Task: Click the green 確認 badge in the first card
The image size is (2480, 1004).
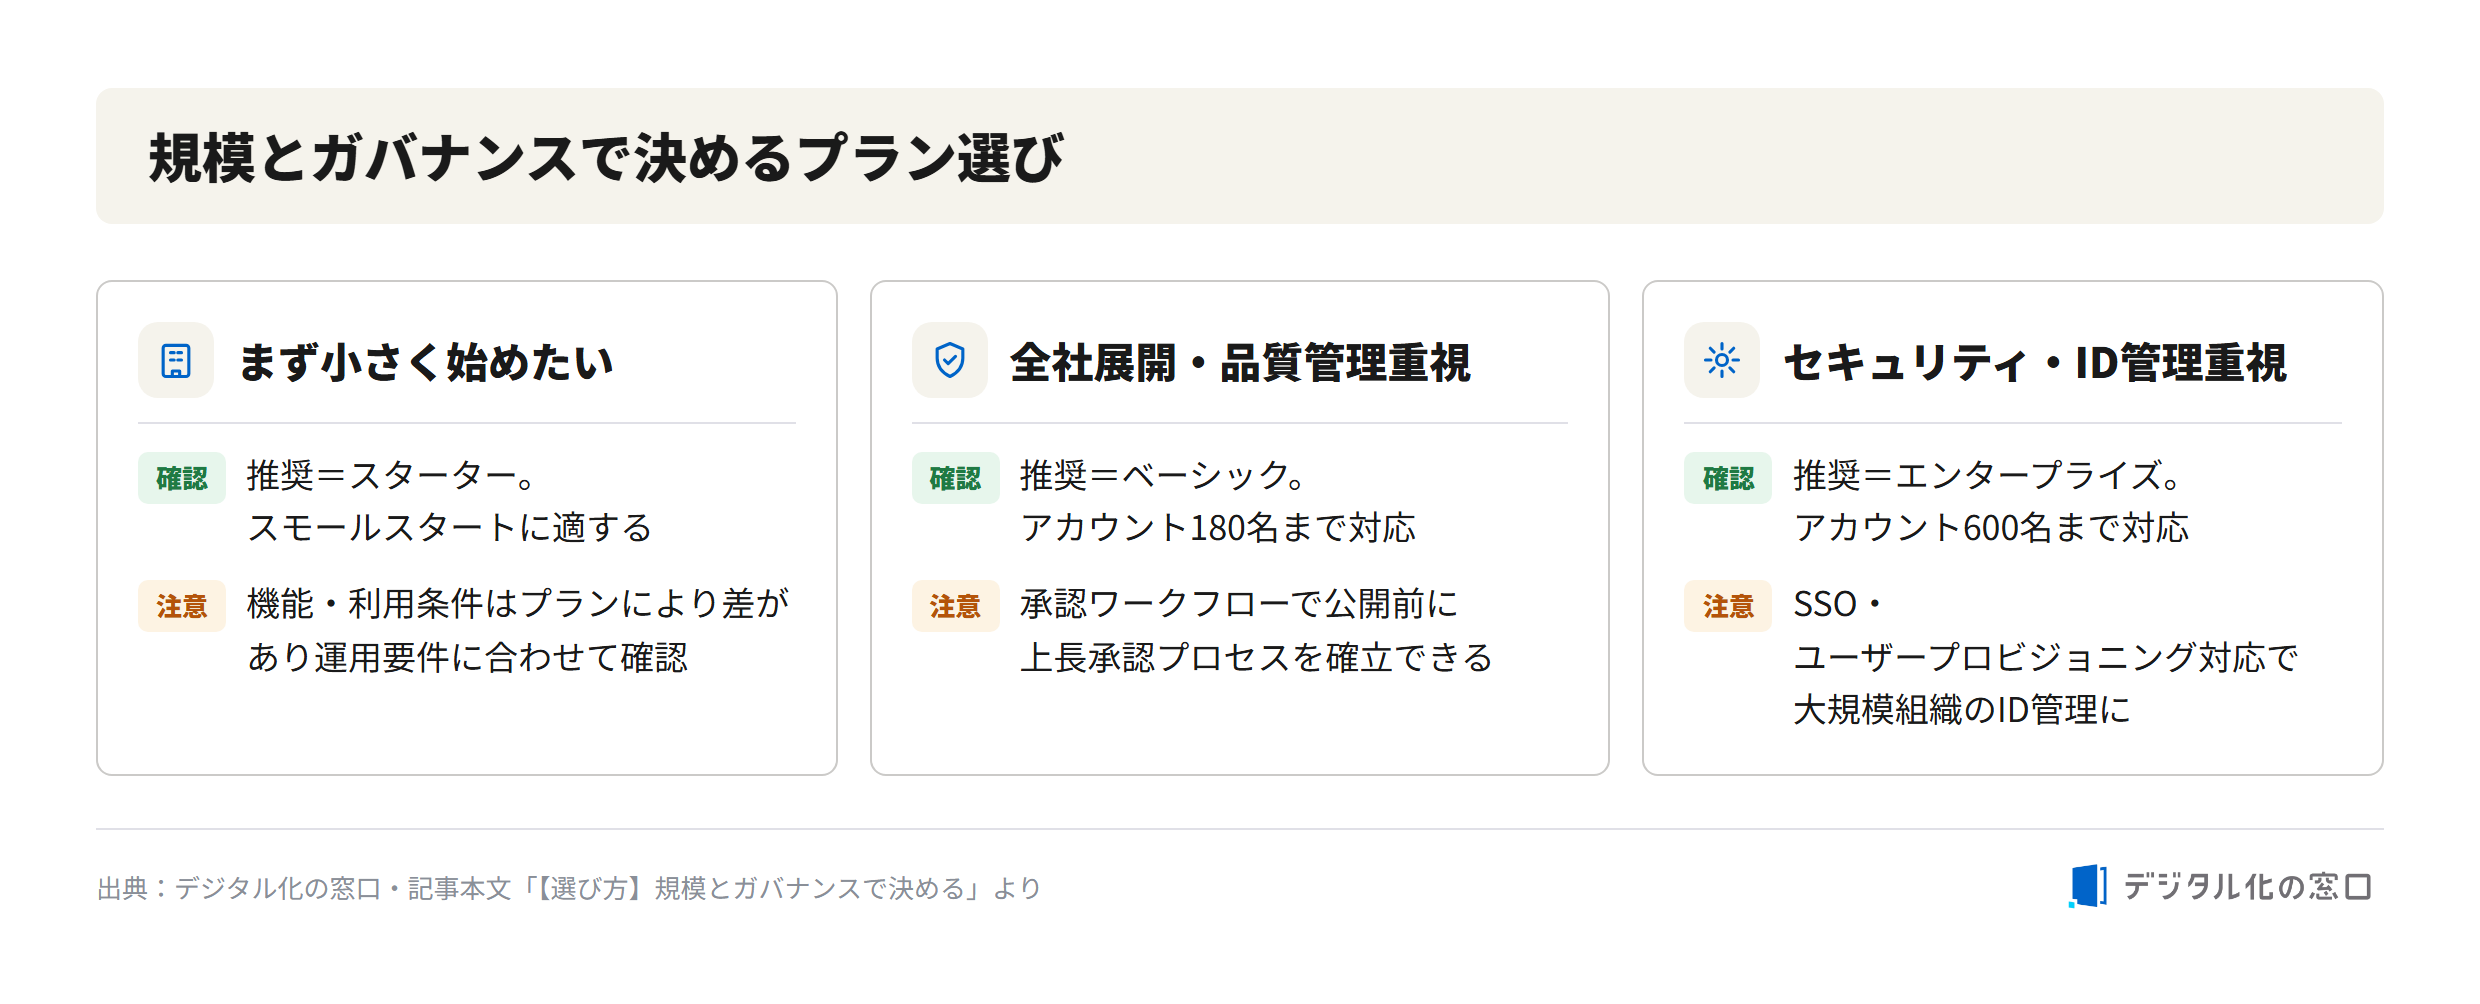Action: (x=182, y=478)
